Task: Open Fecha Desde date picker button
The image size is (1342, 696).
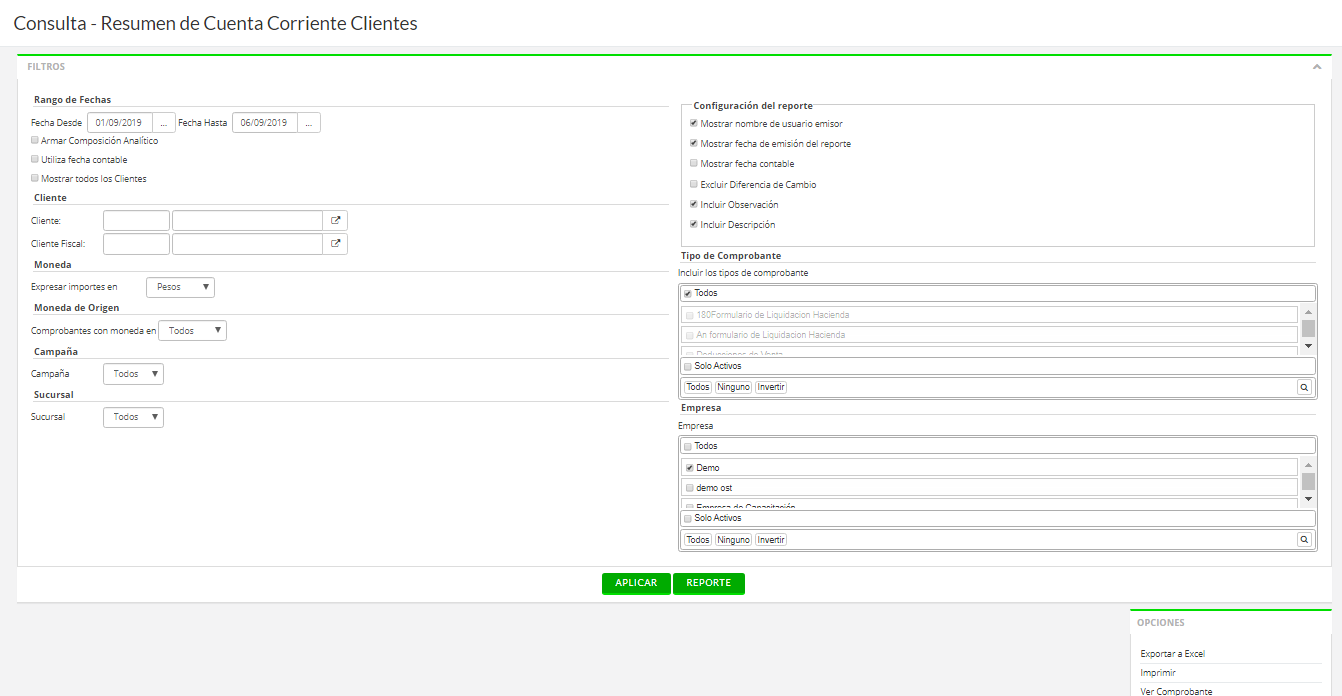Action: point(164,123)
